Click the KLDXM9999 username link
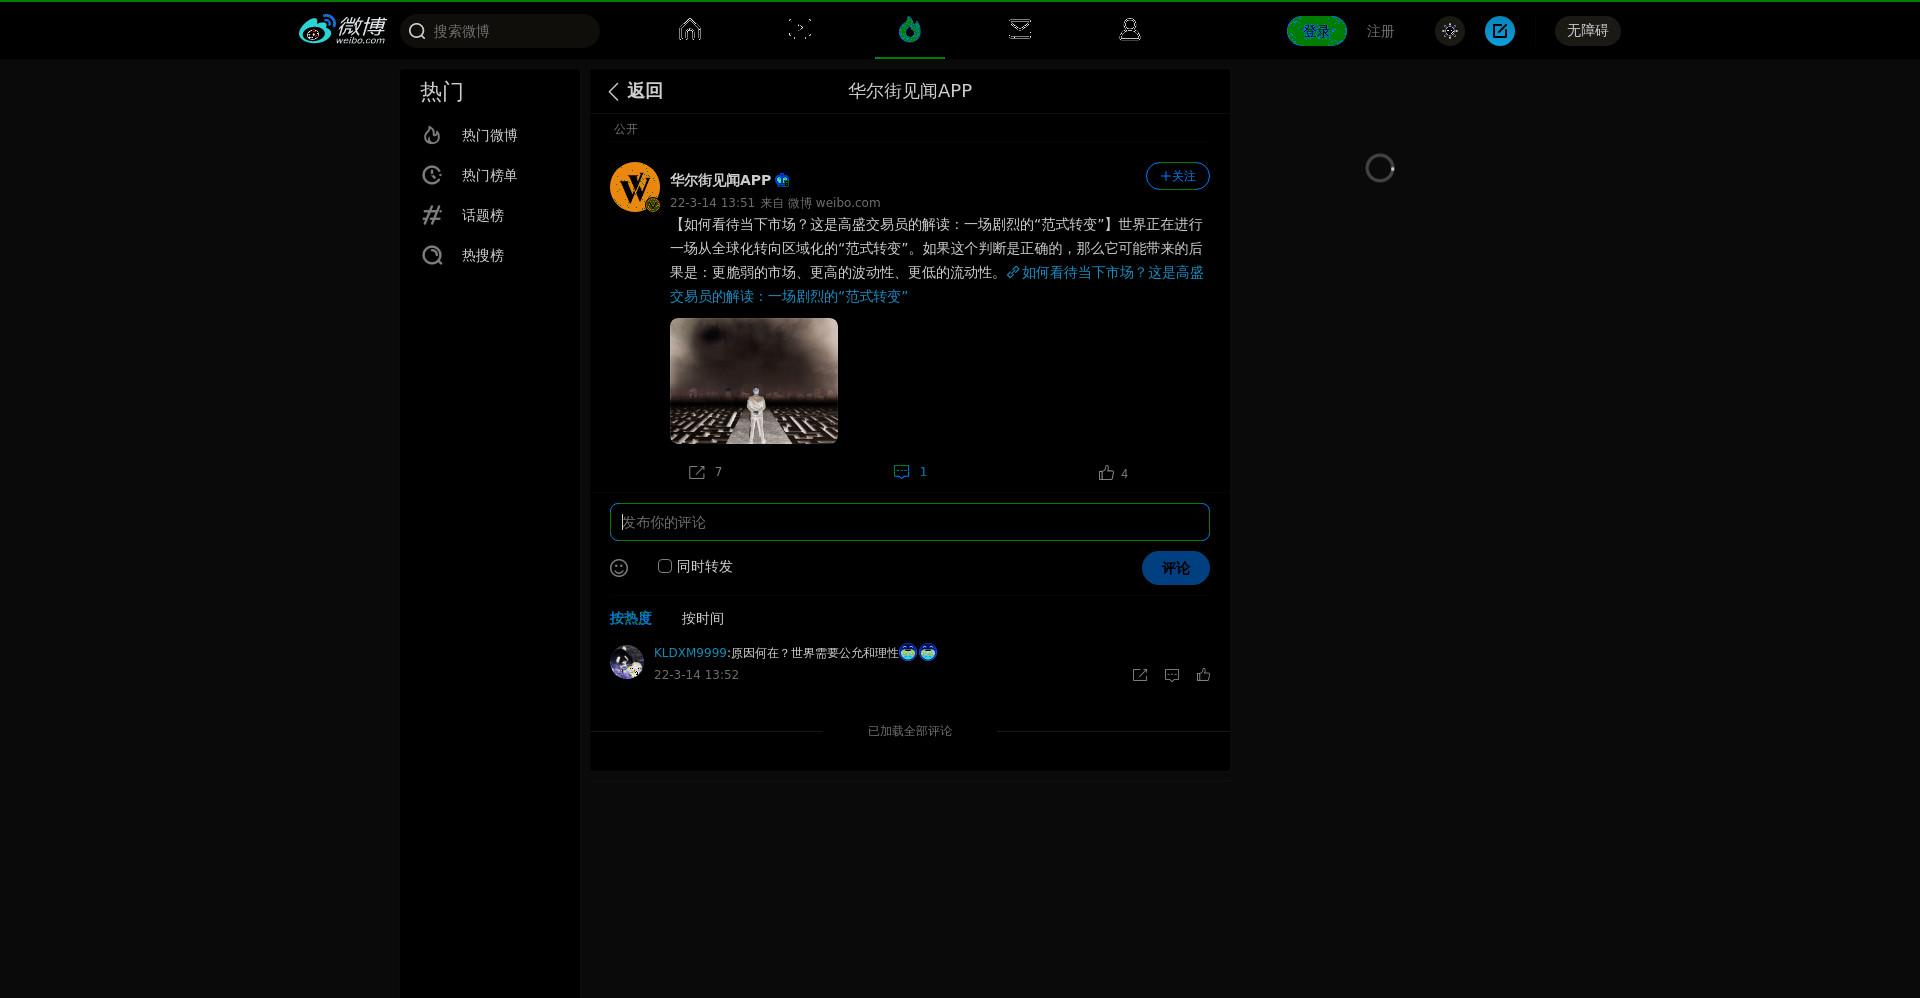Screen dimensions: 1920x998 tap(690, 653)
